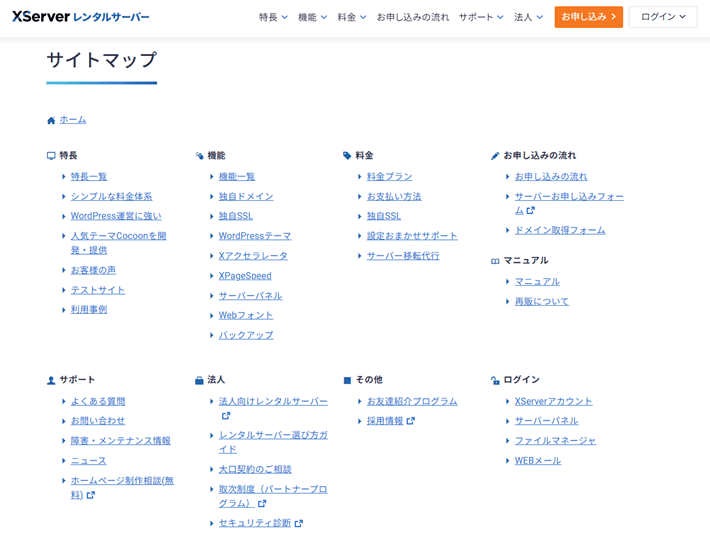Screen dimensions: 710x534
Task: Open バックアップ link
Action: pyautogui.click(x=246, y=335)
